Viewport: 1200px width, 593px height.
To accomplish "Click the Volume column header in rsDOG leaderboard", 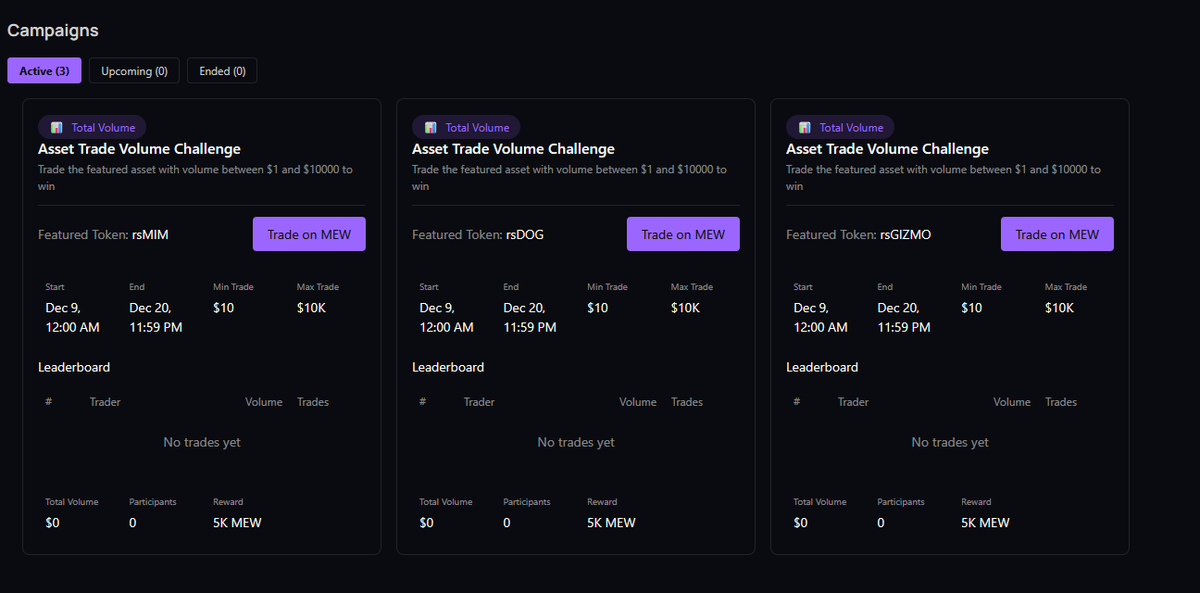I will [x=638, y=402].
